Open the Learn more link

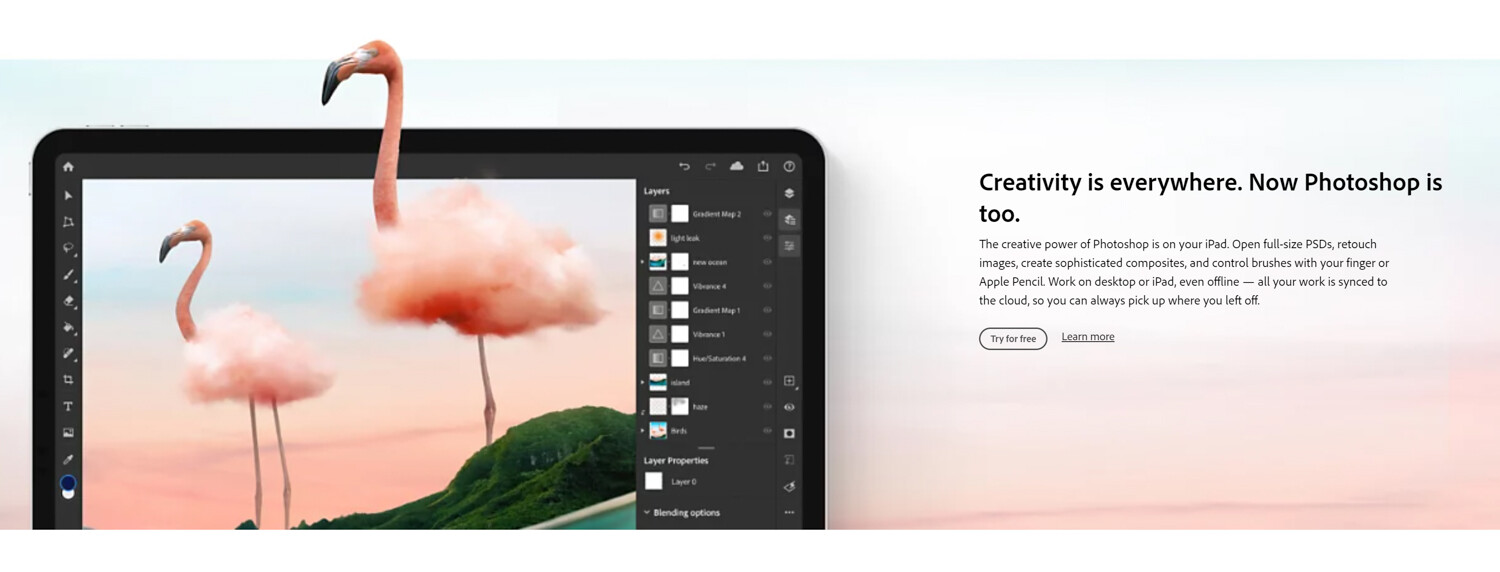1088,337
